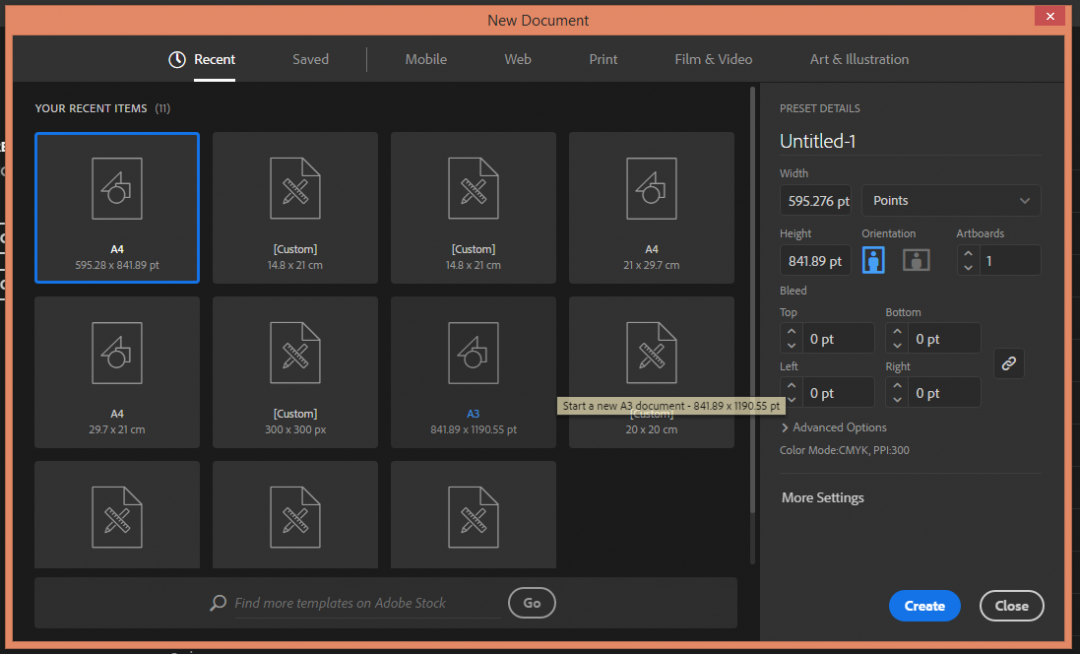Click the recent items scrollbar
This screenshot has height=654, width=1080.
tap(752, 299)
